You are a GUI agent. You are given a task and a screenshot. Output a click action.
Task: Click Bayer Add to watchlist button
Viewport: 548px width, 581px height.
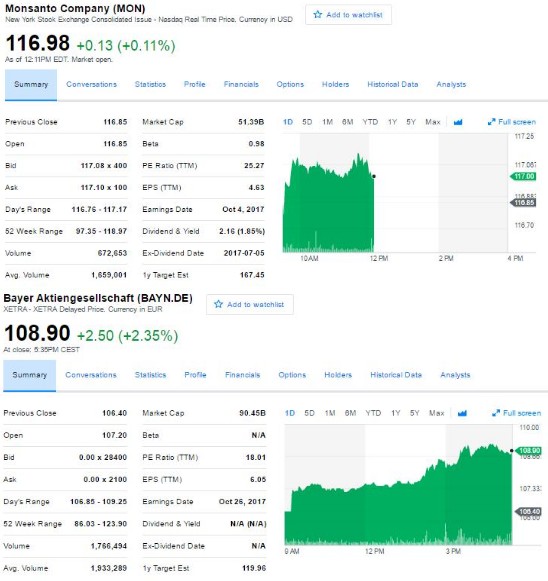pyautogui.click(x=250, y=305)
